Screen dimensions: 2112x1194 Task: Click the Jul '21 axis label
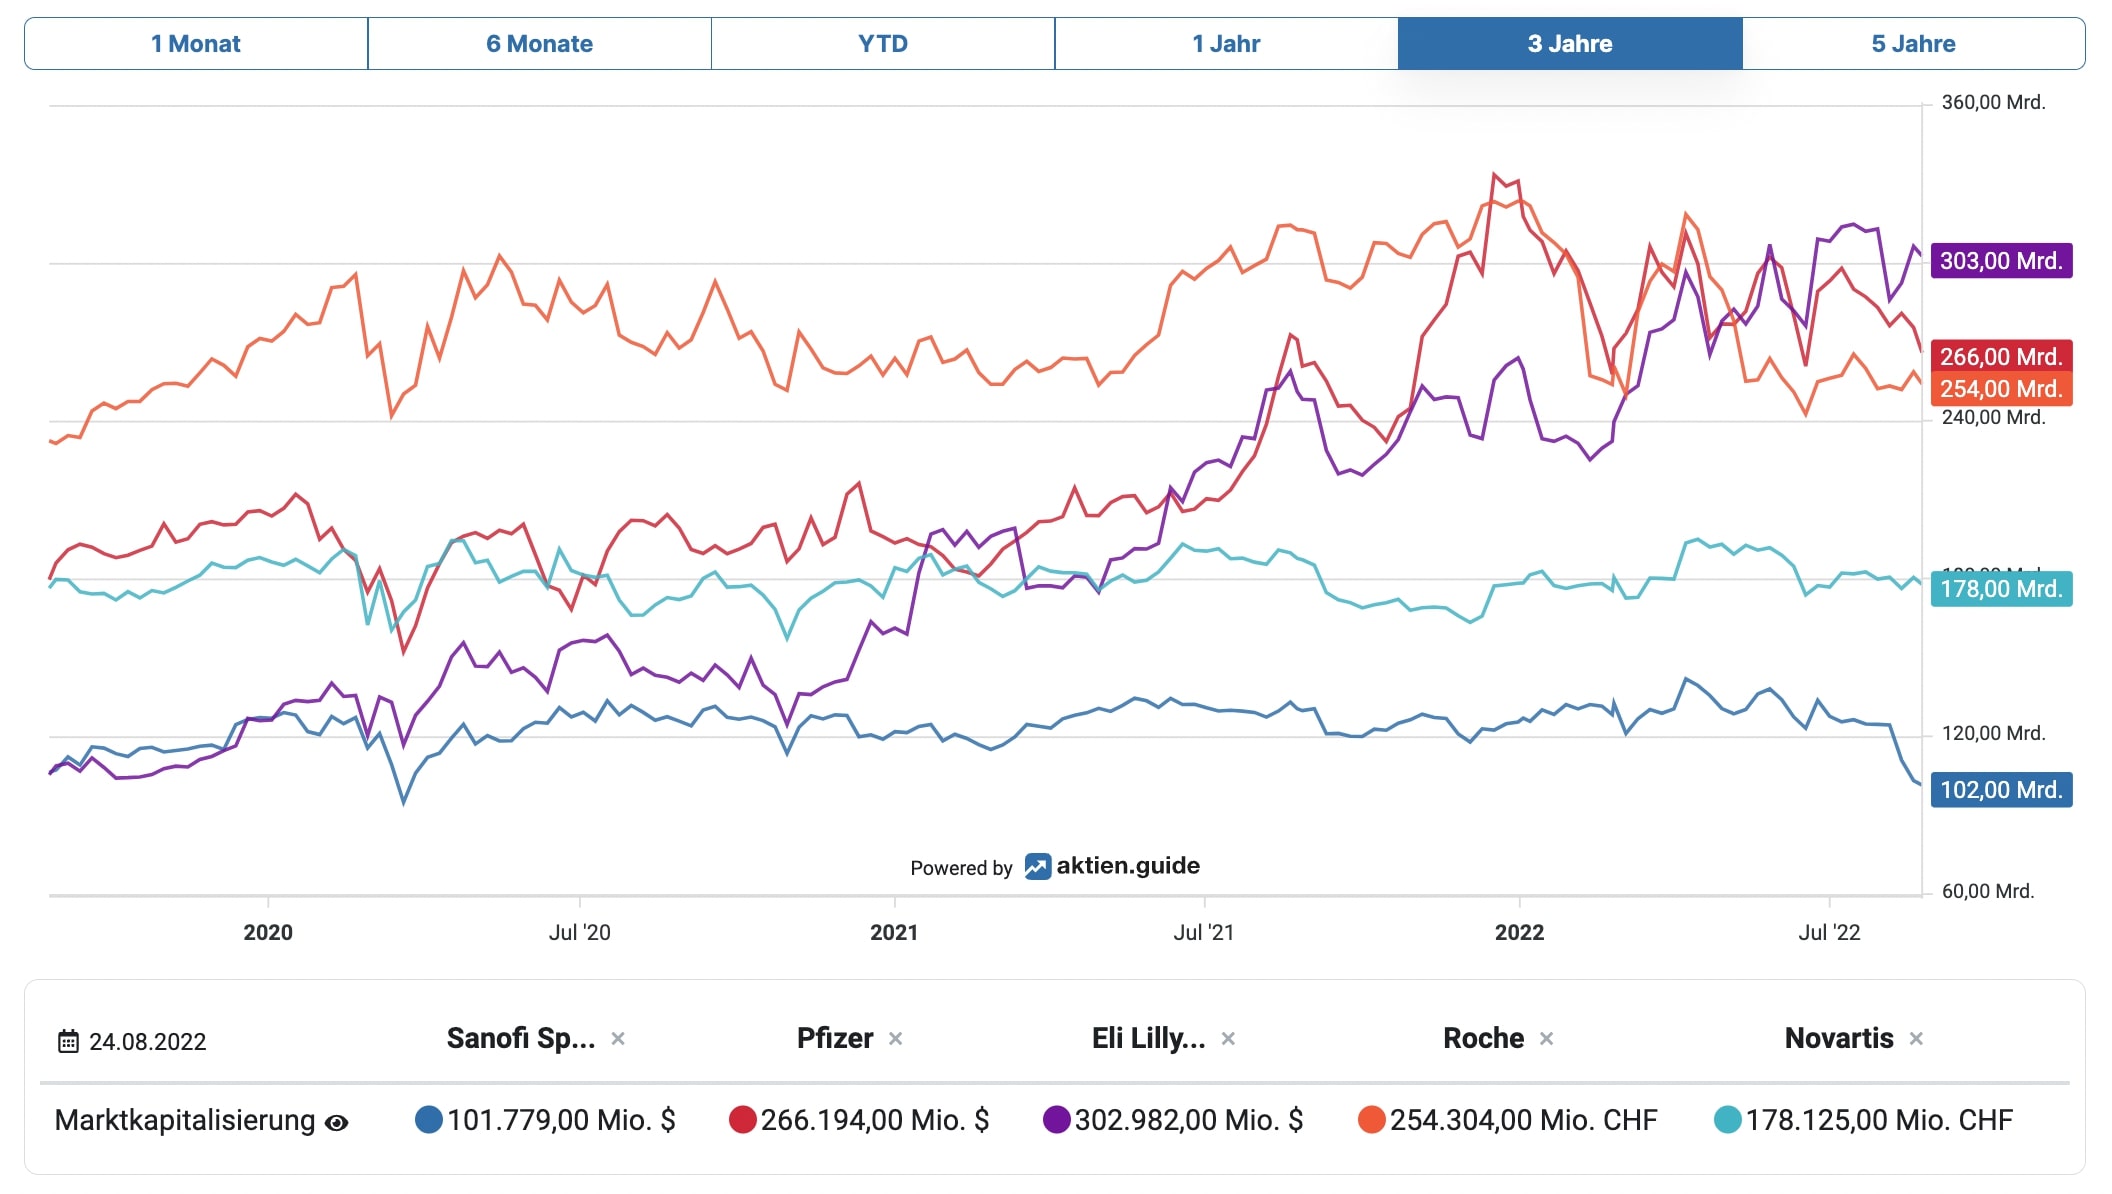[1204, 933]
